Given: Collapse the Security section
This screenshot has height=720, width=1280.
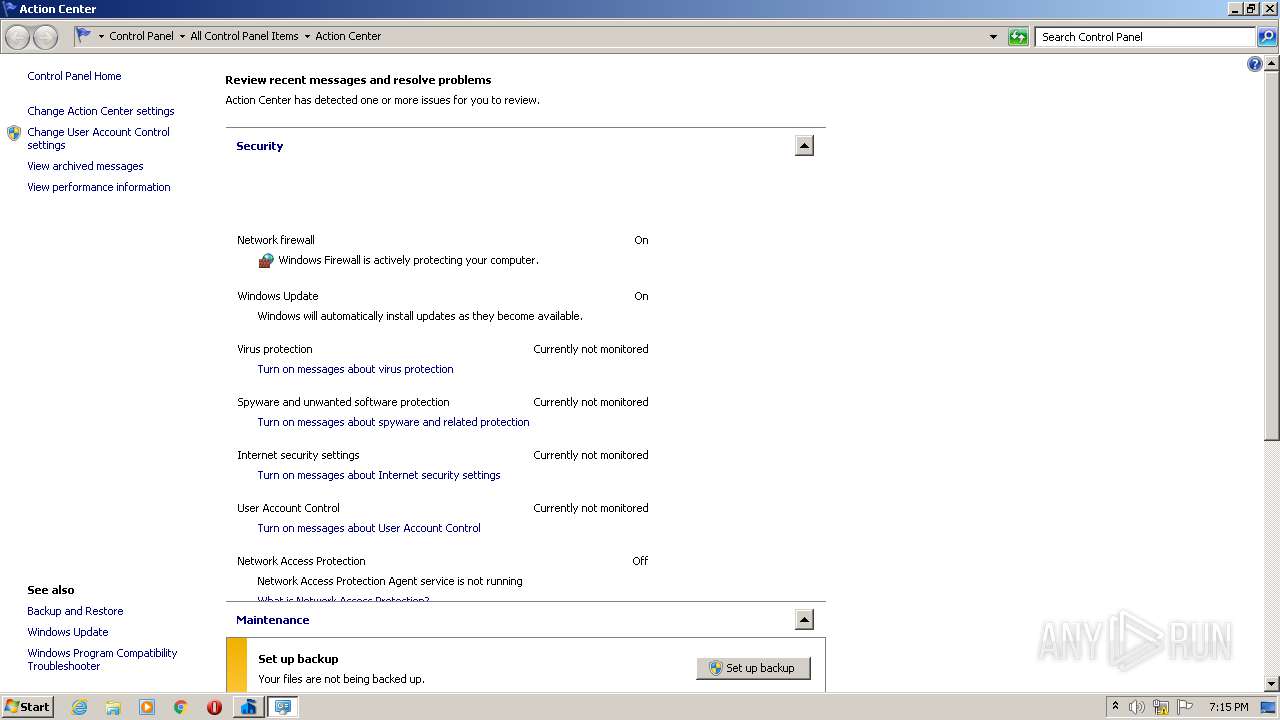Looking at the screenshot, I should tap(804, 146).
